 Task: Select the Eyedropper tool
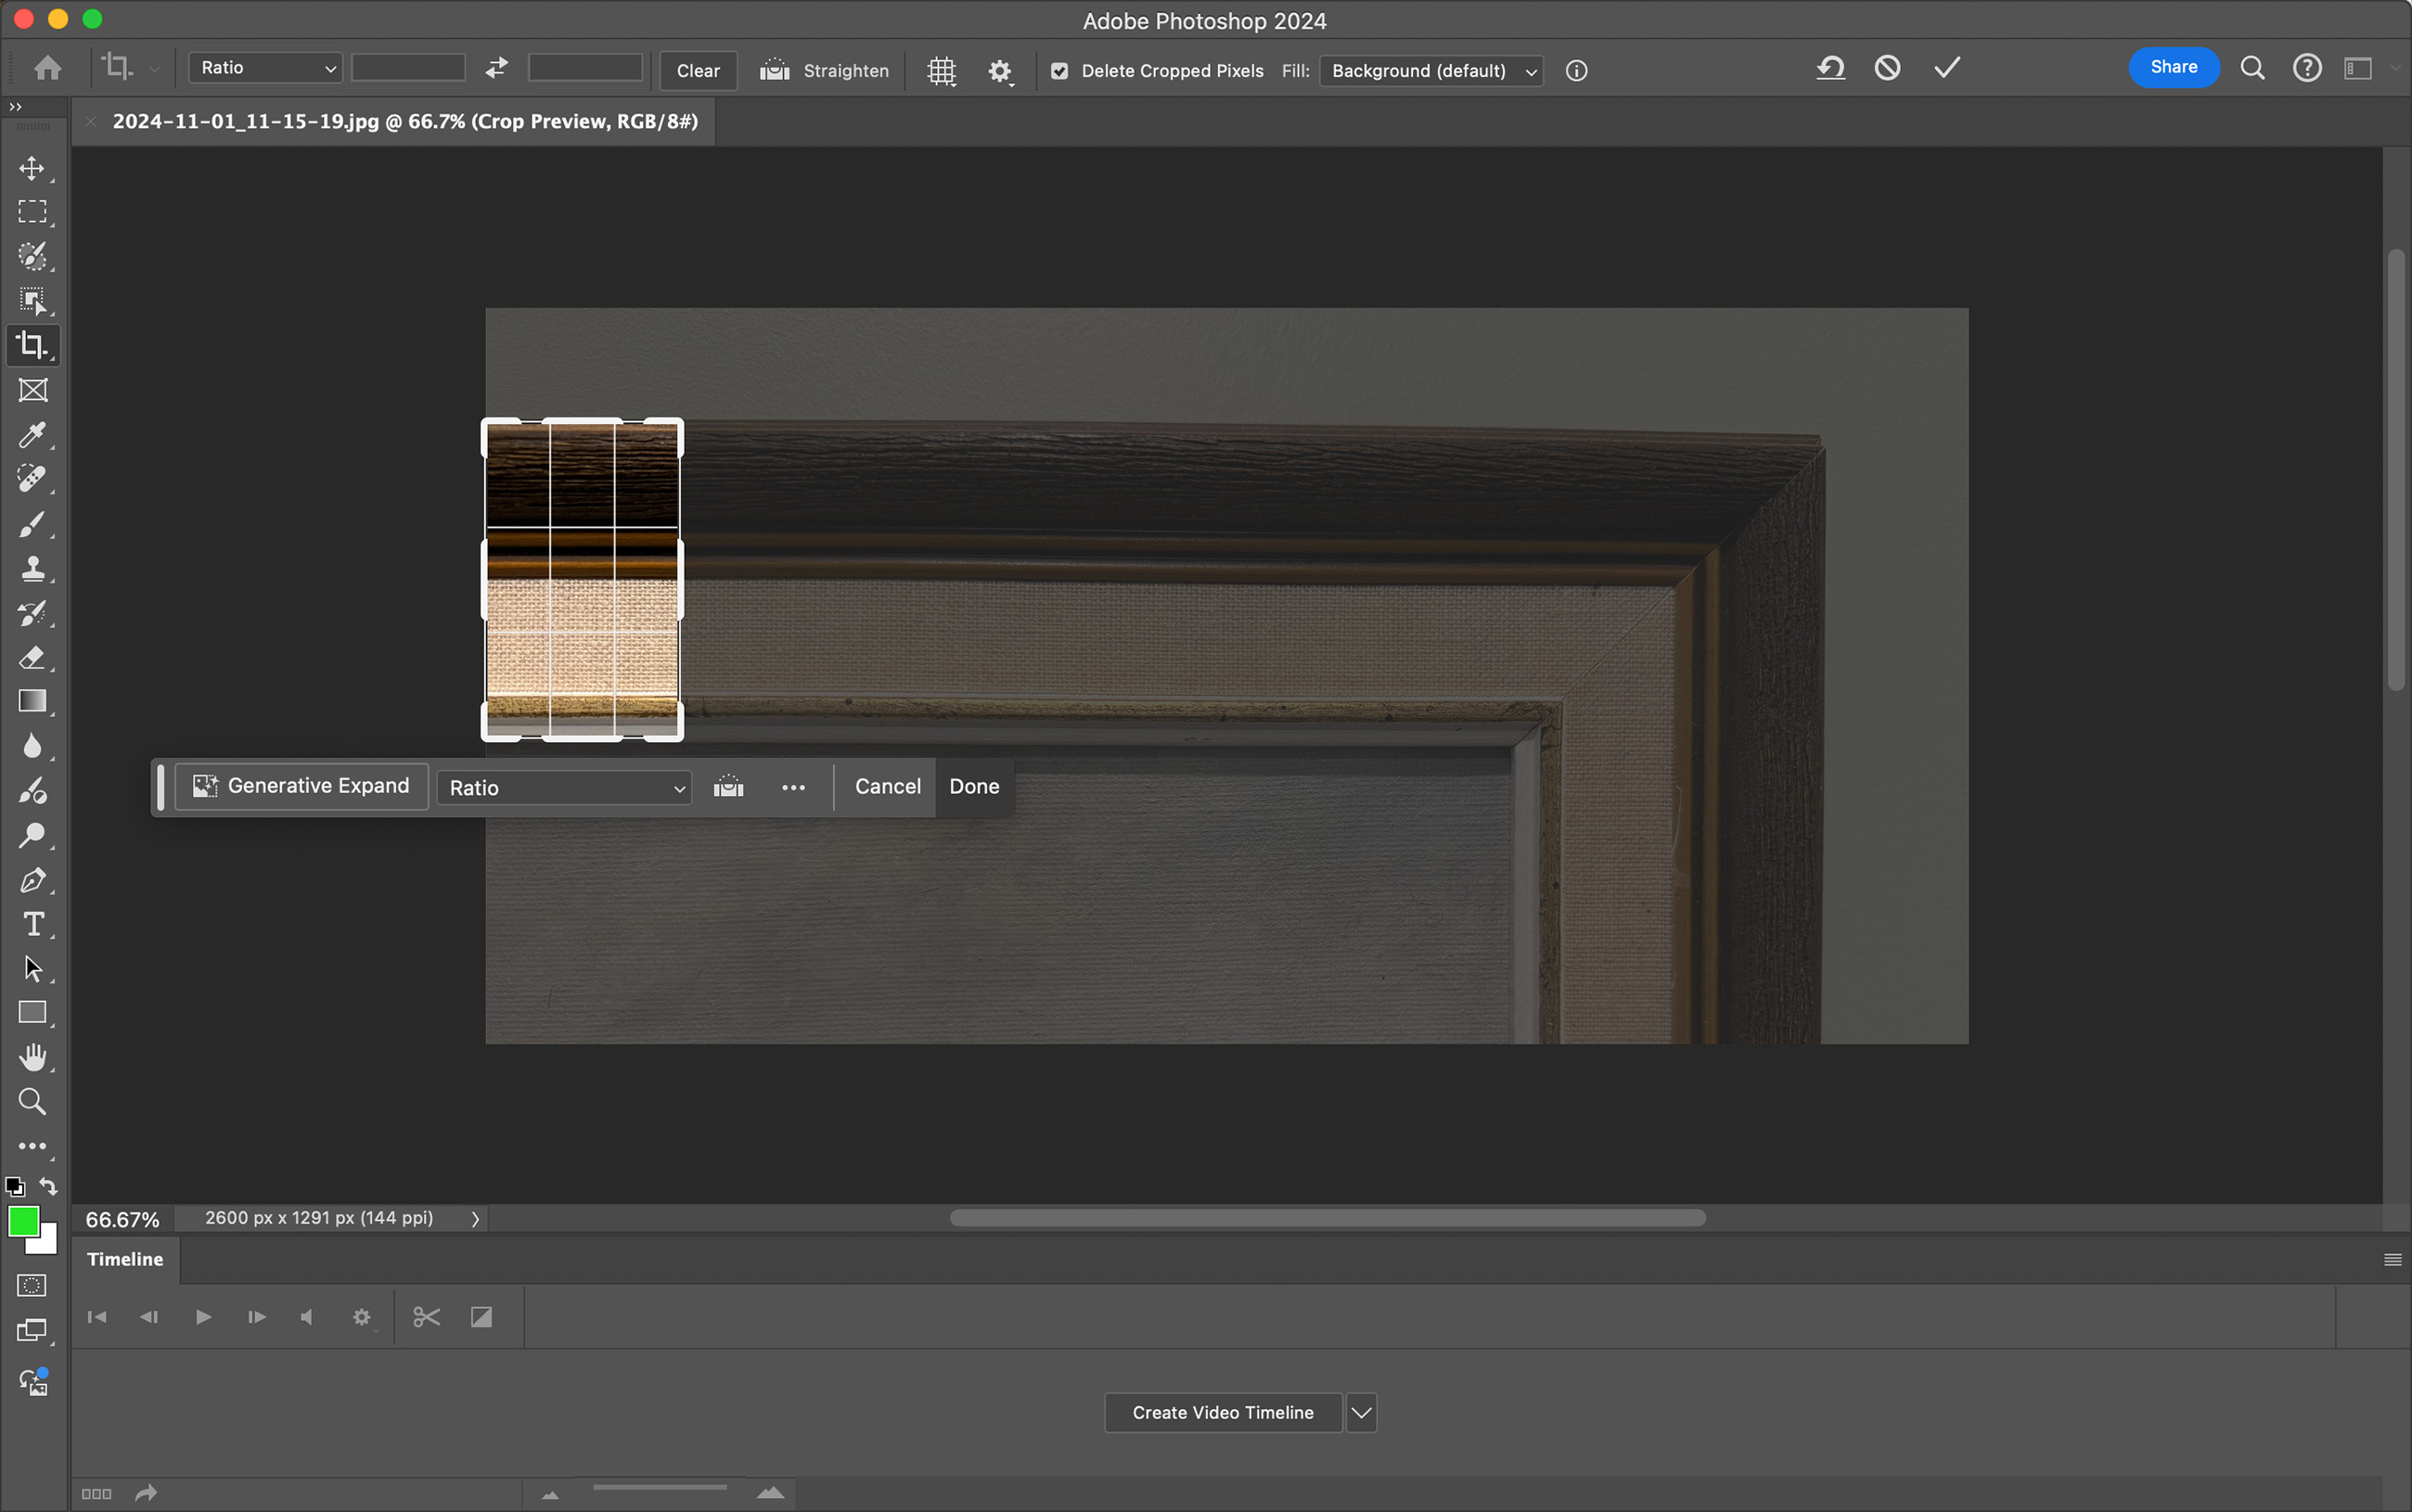32,435
